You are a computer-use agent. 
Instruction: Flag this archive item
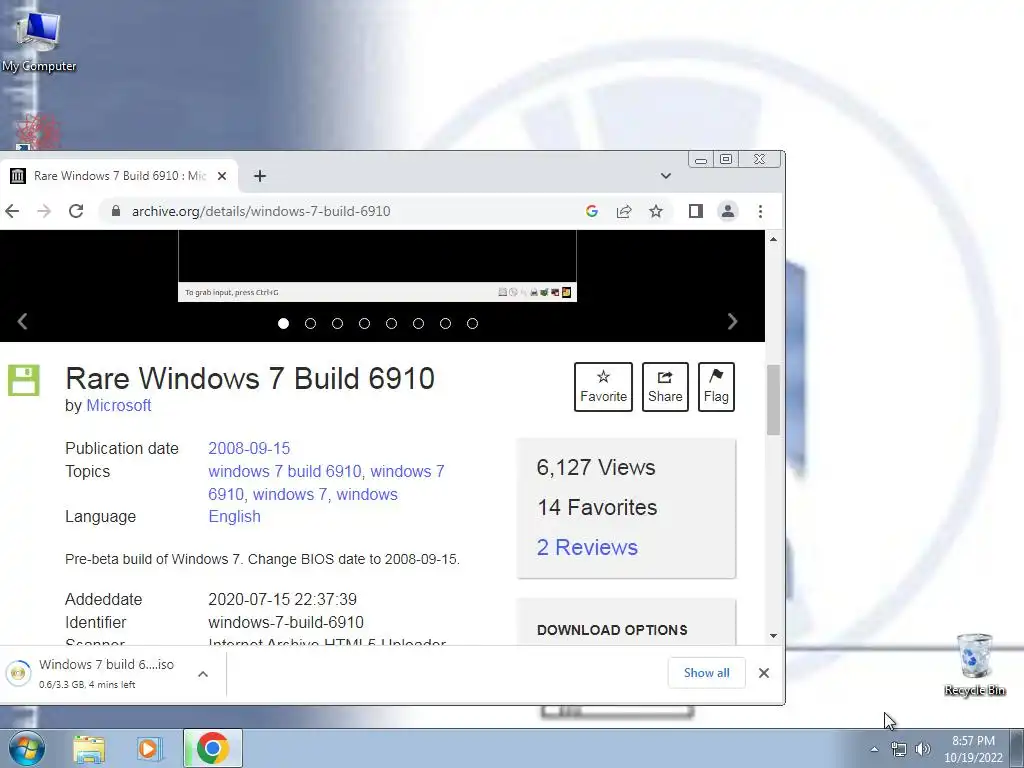(x=716, y=387)
